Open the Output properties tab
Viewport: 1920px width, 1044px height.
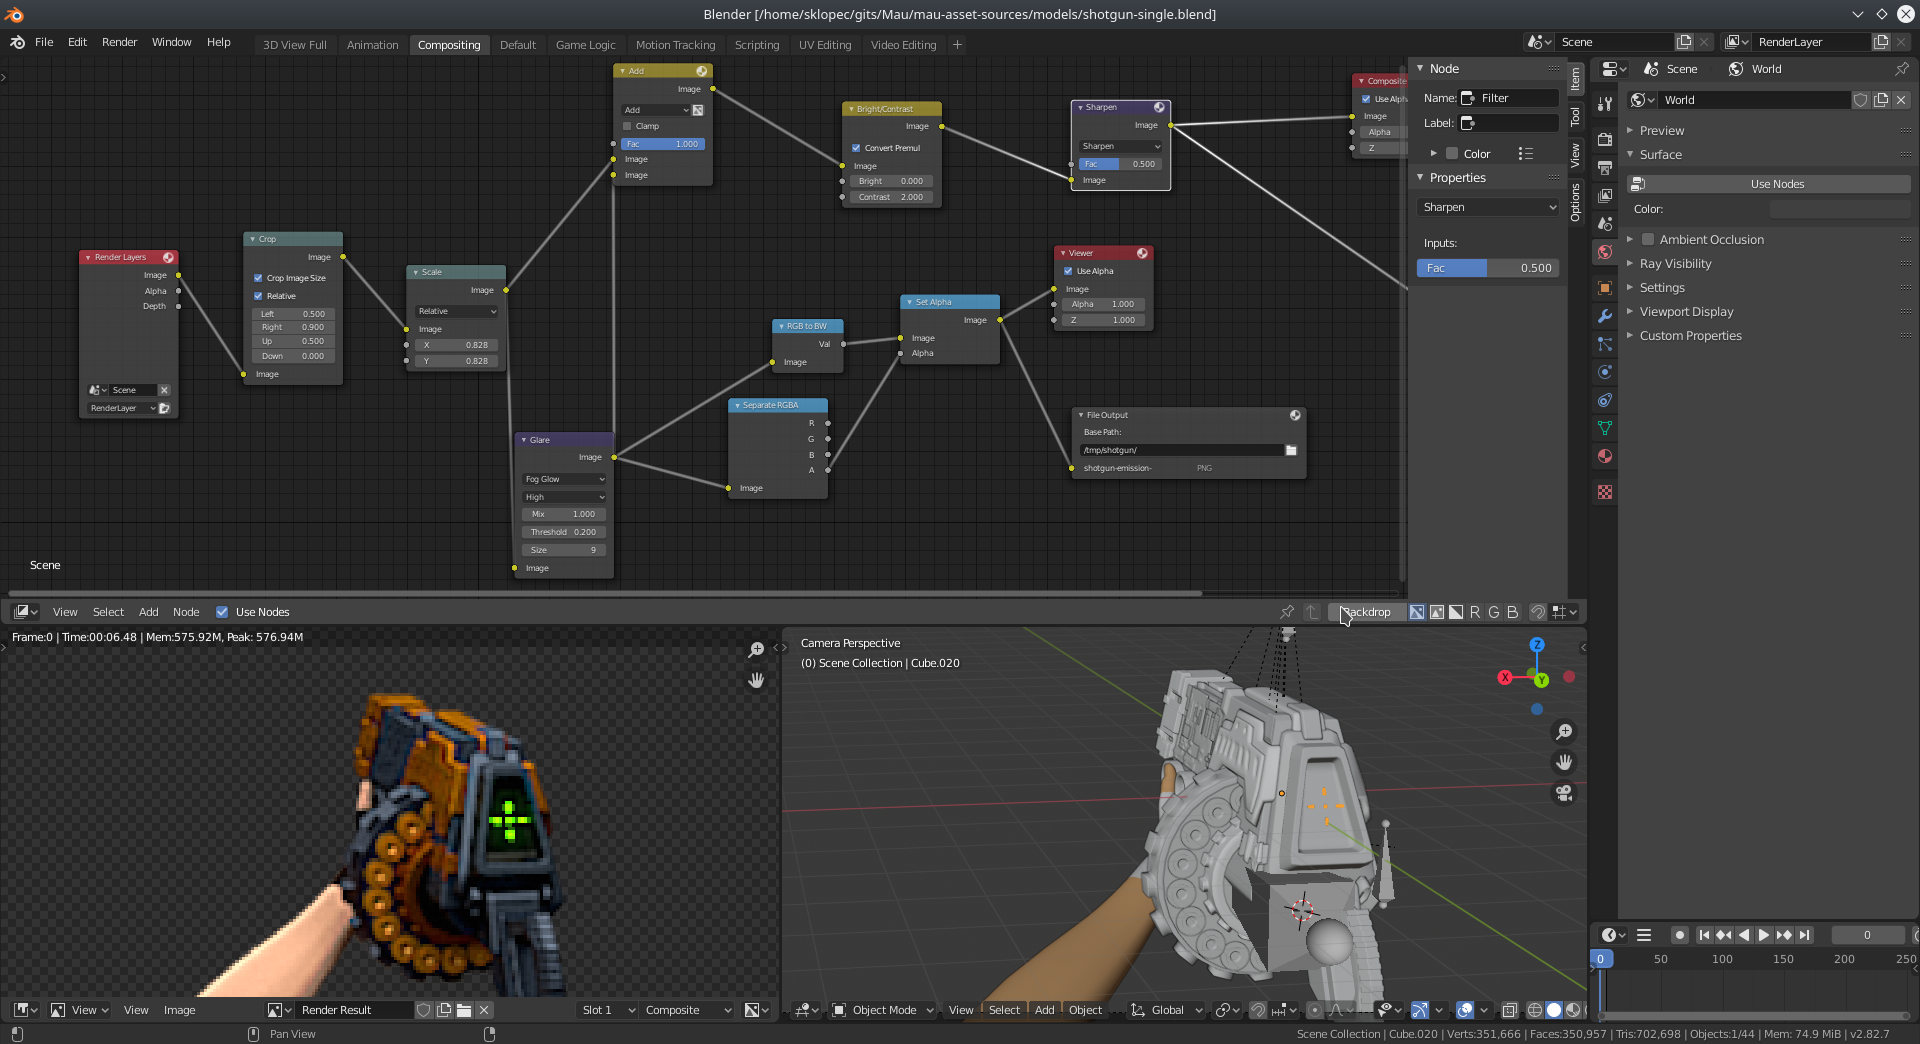[x=1605, y=167]
